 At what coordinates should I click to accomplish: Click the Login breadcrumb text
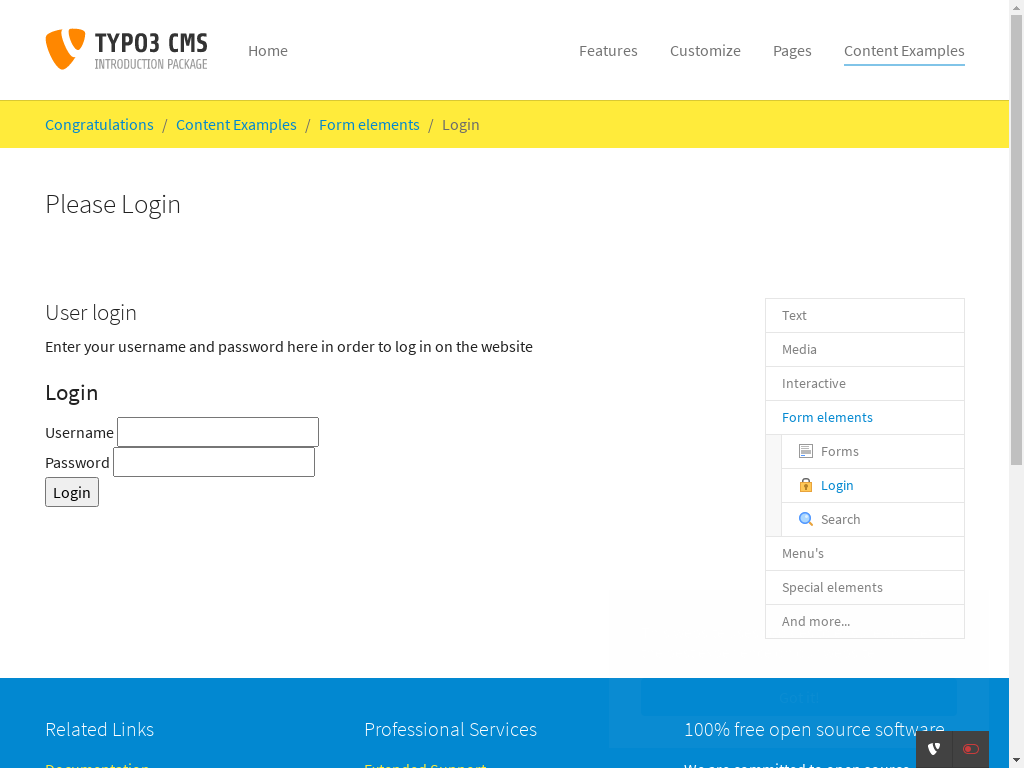pos(460,125)
